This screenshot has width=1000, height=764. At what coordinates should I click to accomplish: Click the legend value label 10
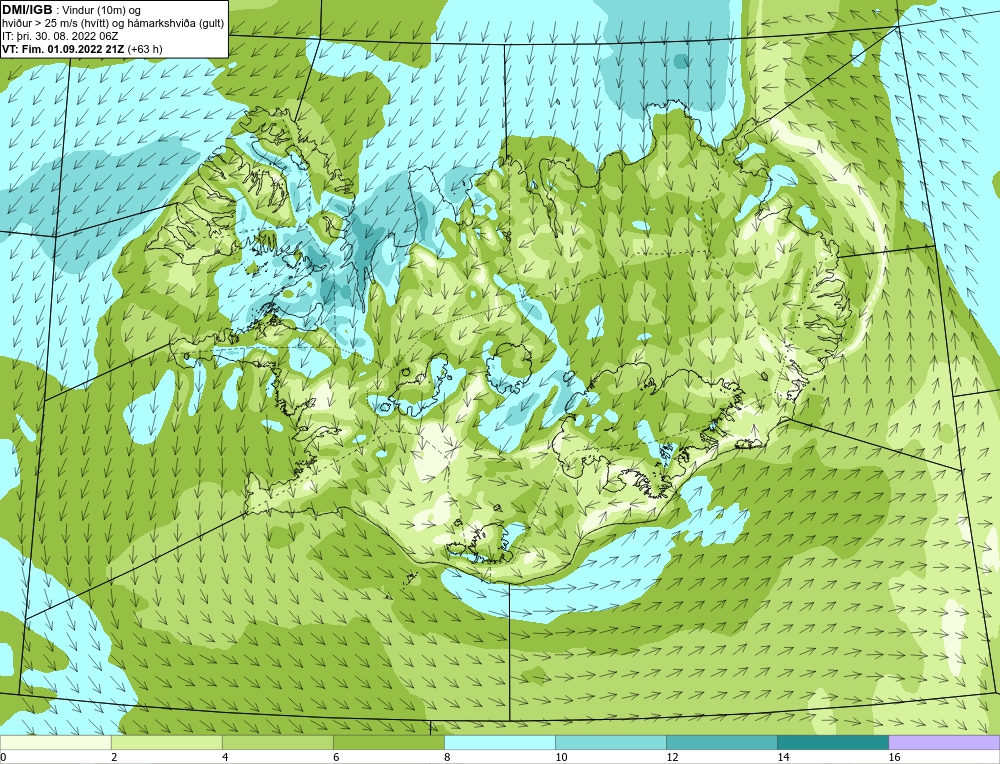pos(561,757)
